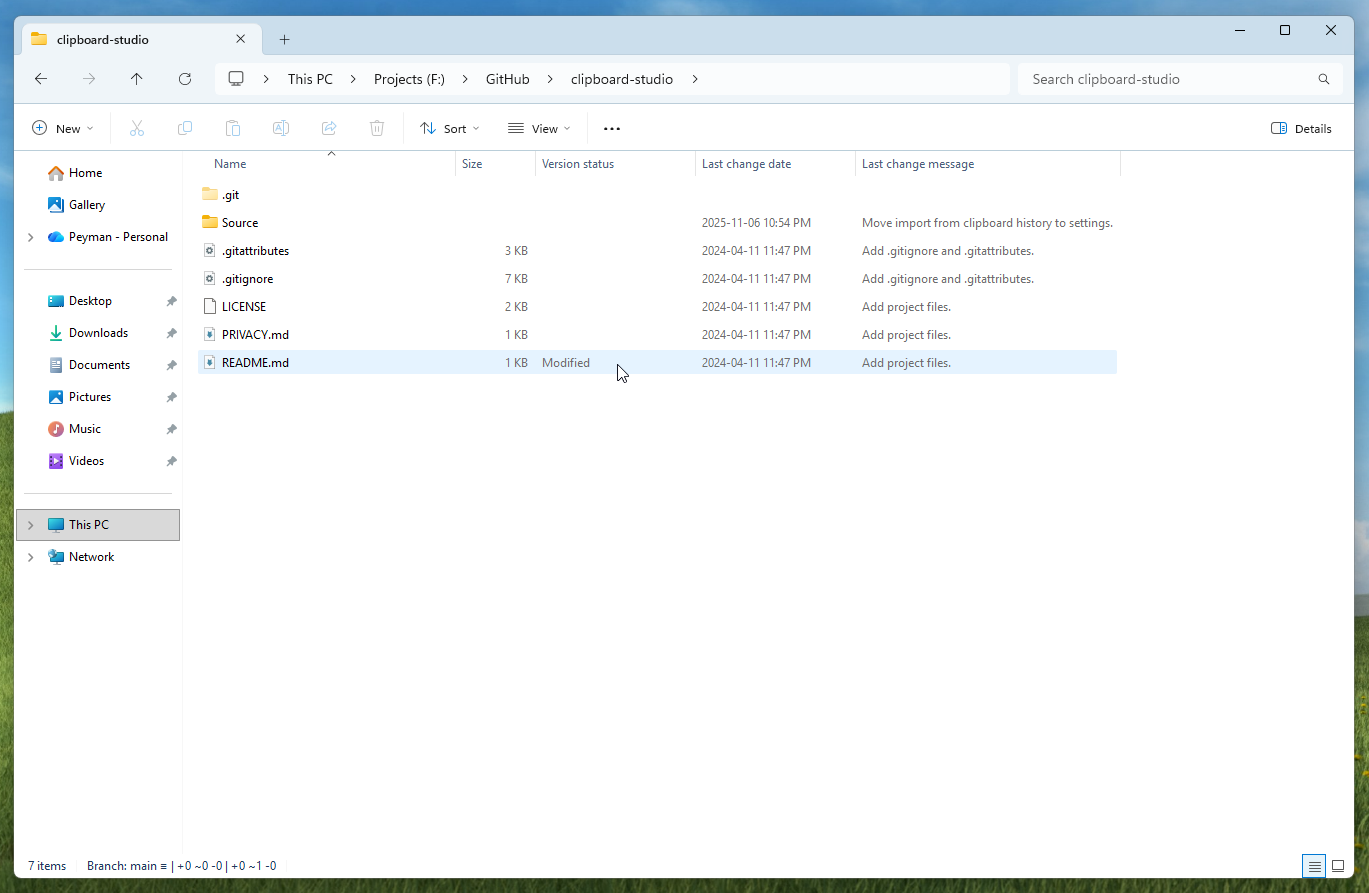Select the README.md file icon
This screenshot has width=1369, height=893.
coord(210,362)
